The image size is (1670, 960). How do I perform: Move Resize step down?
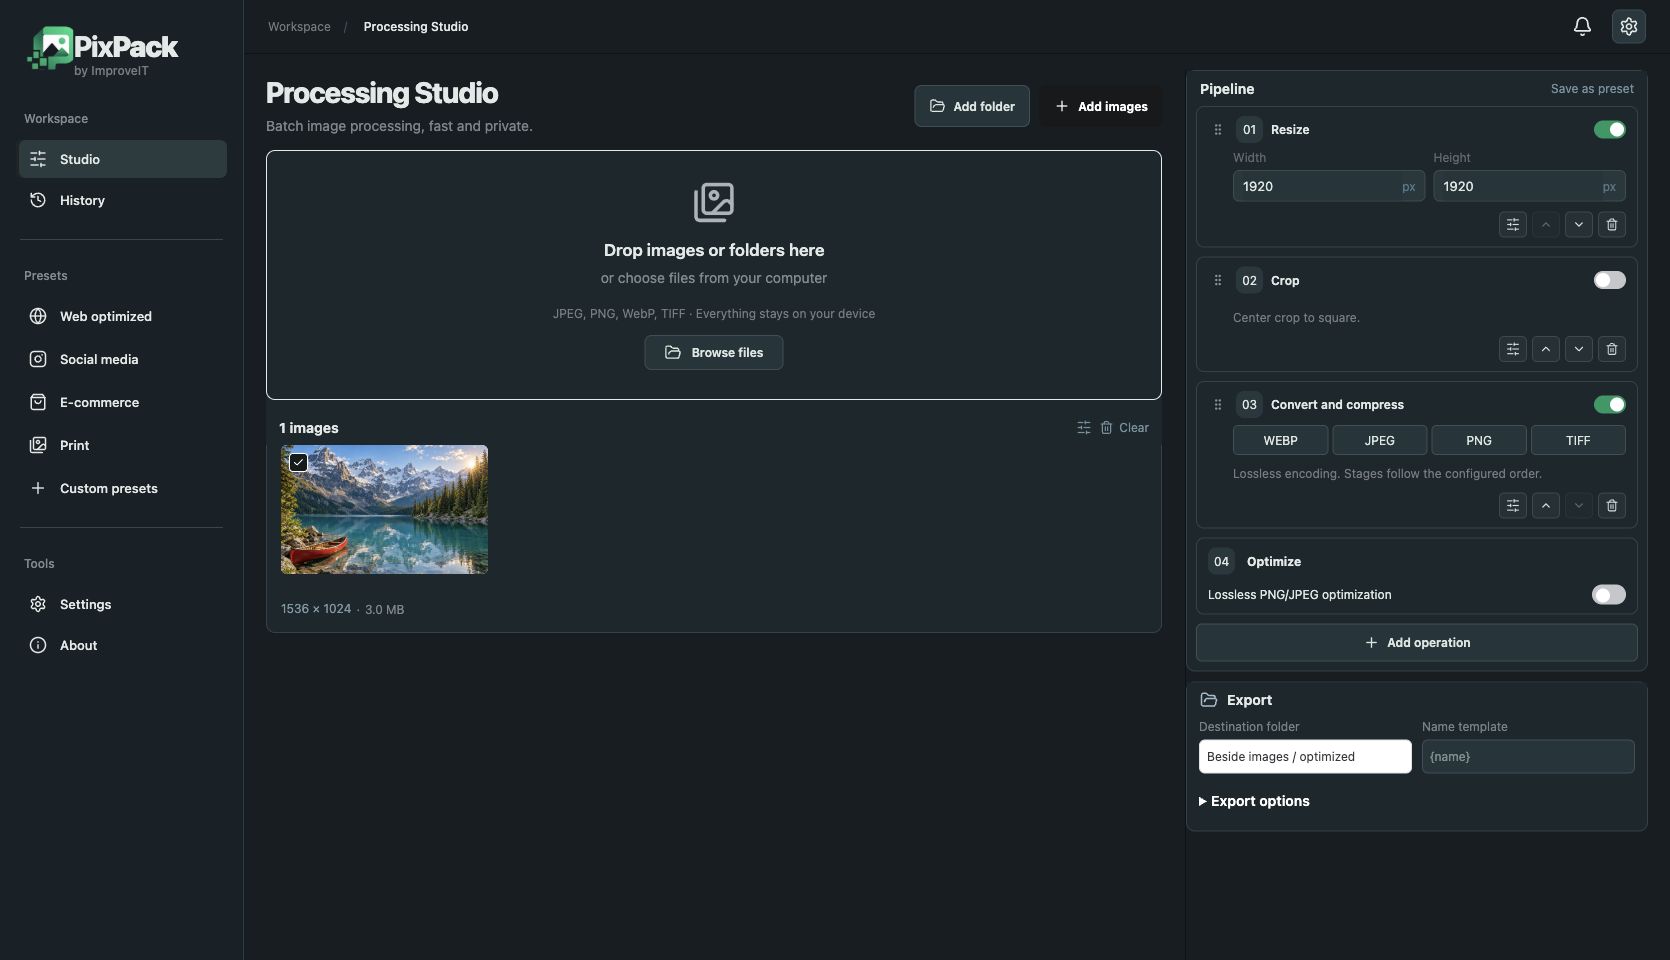click(x=1579, y=225)
